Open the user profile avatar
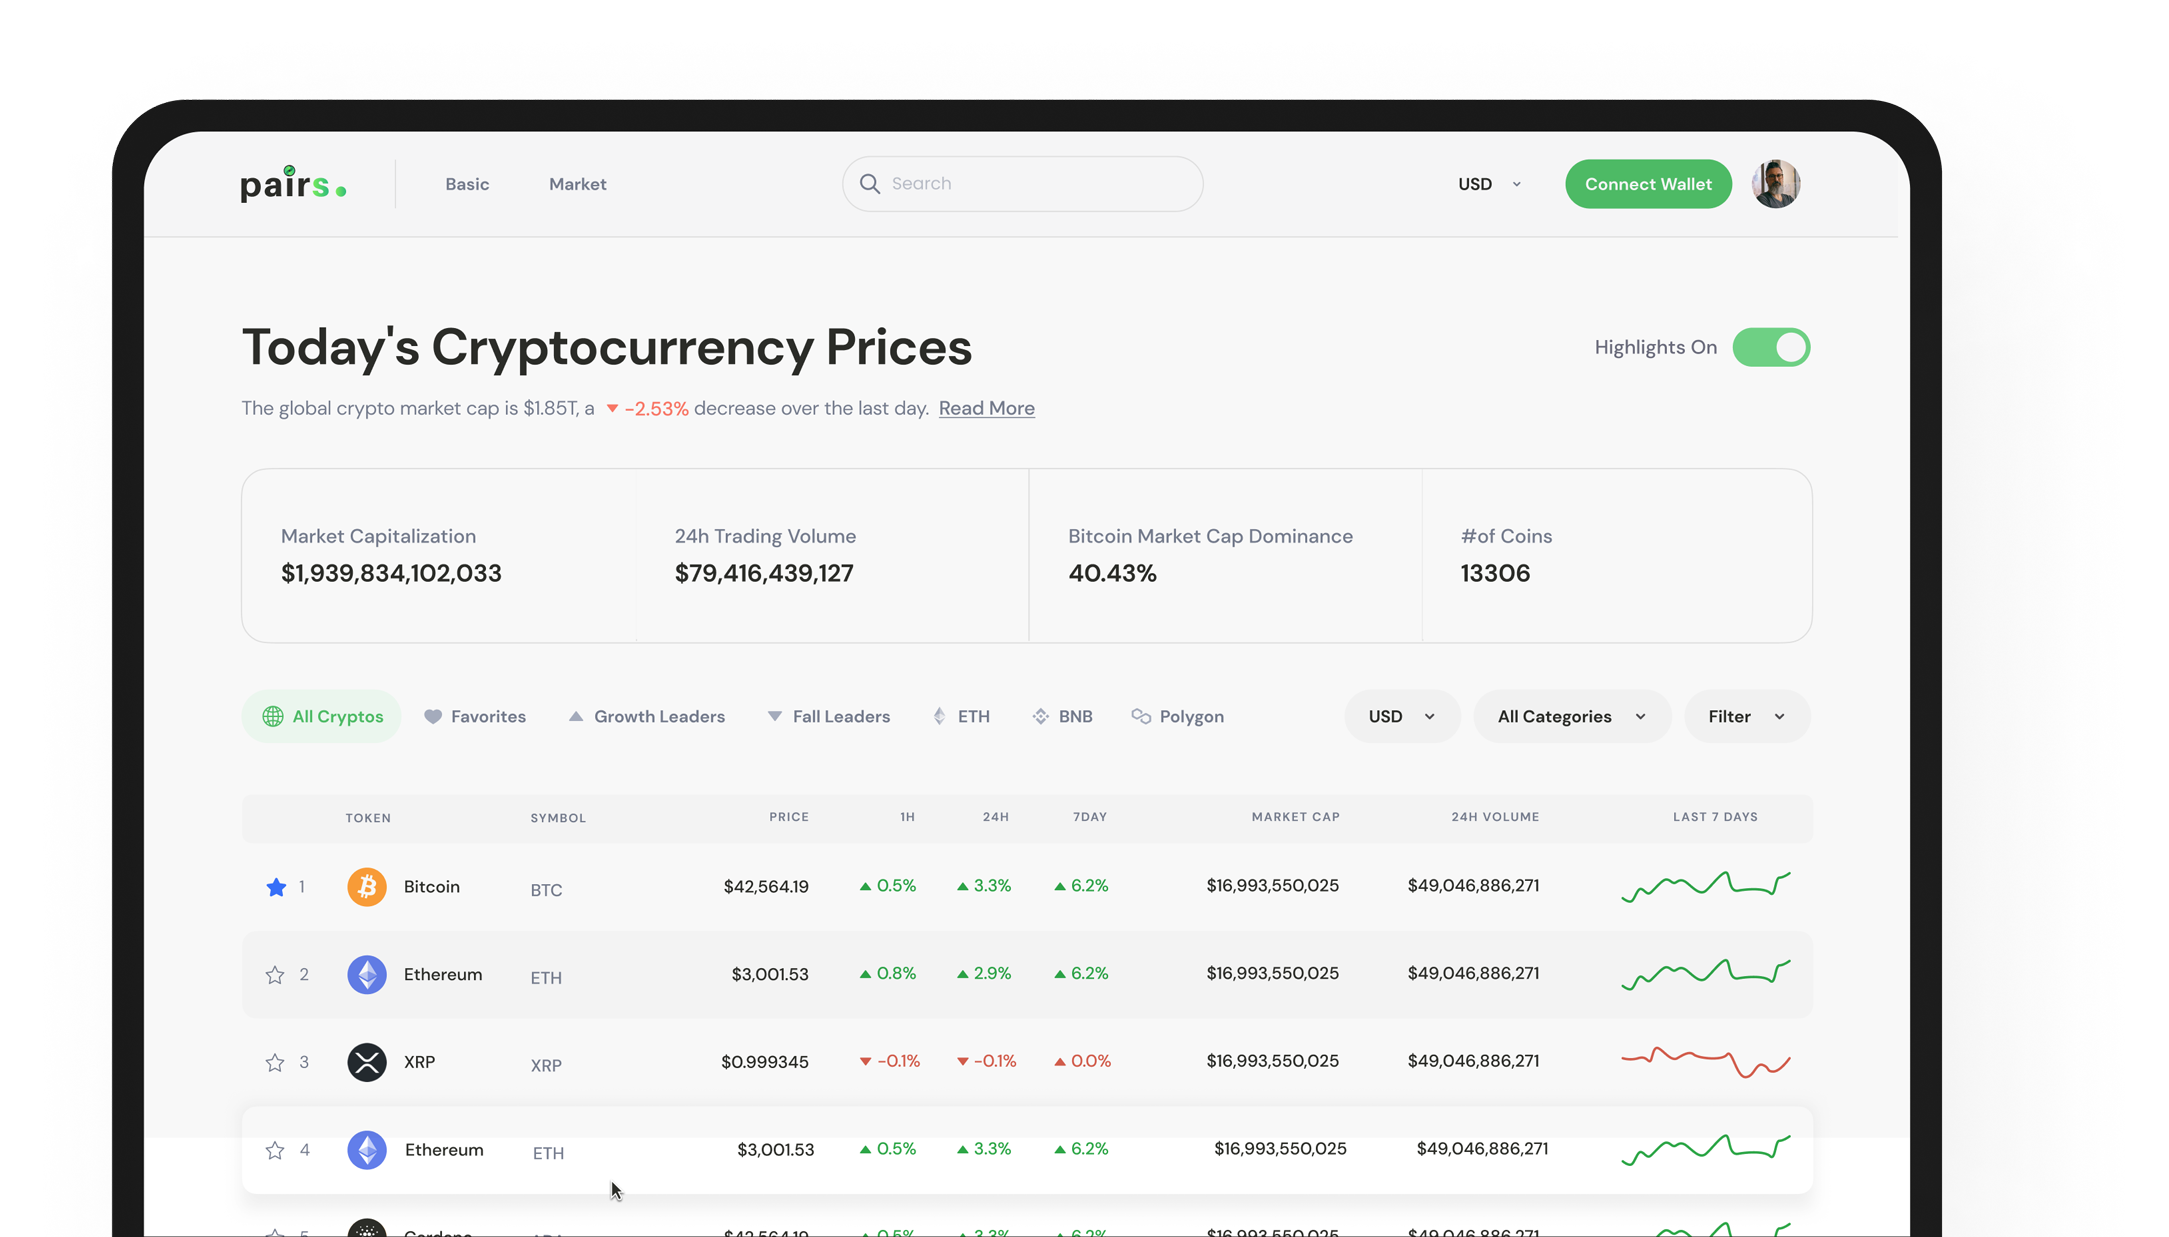The image size is (2169, 1237). [x=1776, y=184]
